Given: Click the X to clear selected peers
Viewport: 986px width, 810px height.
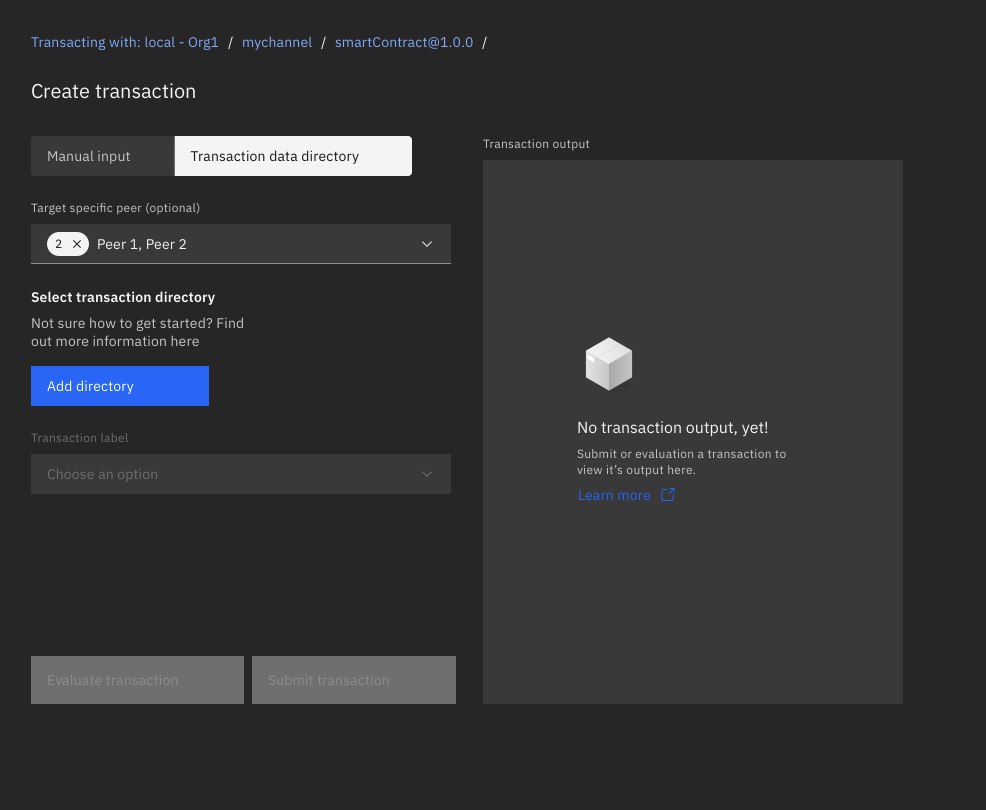Looking at the screenshot, I should pyautogui.click(x=76, y=243).
